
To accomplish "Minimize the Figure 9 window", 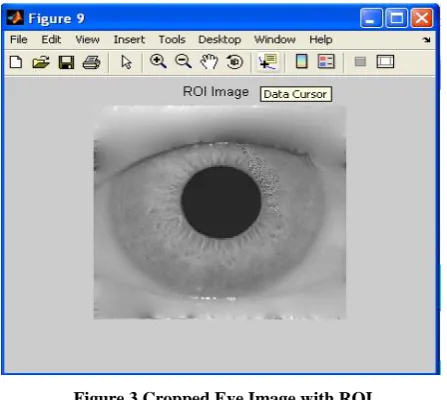I will click(x=371, y=18).
